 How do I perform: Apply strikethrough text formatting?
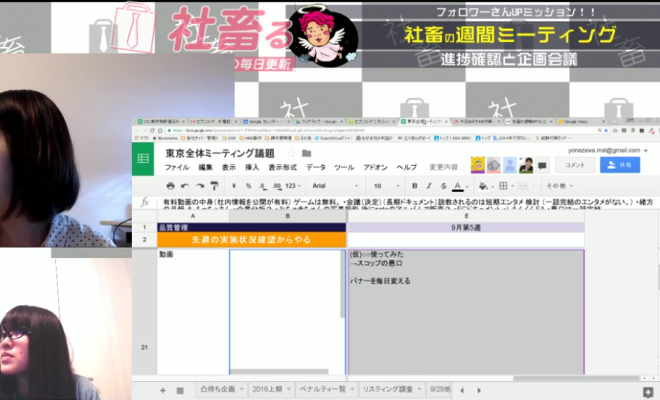point(440,186)
